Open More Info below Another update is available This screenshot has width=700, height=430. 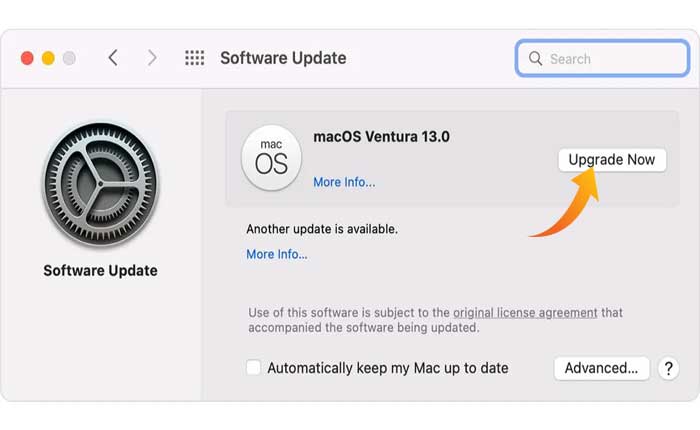point(277,254)
